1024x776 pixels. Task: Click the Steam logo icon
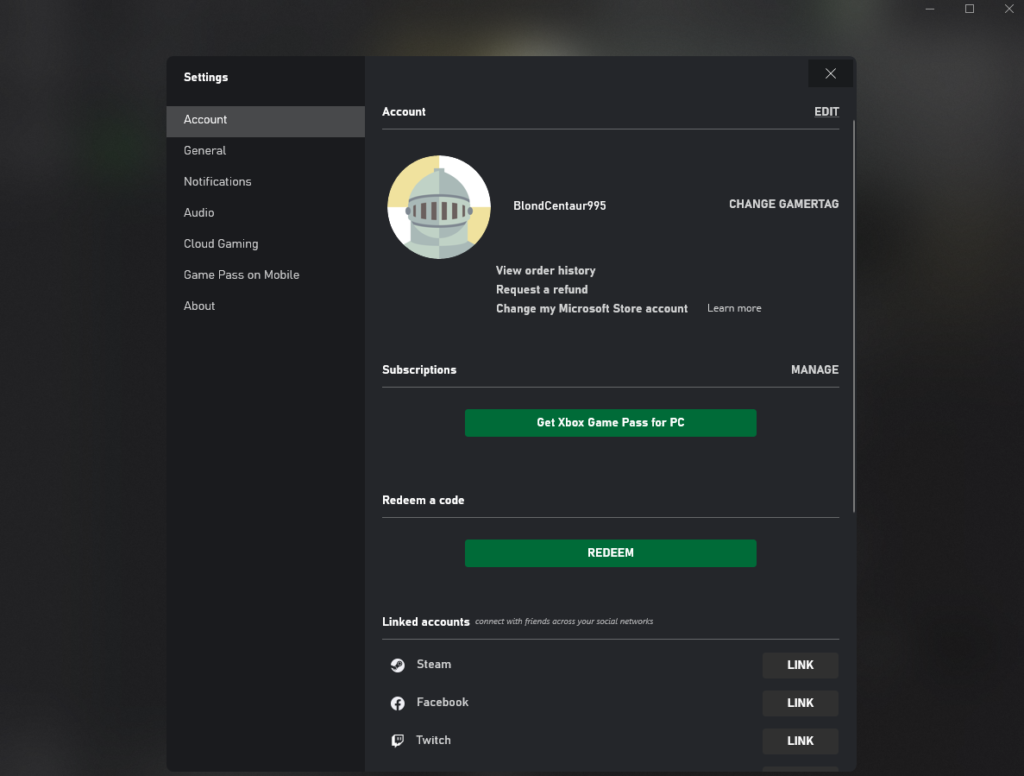pos(397,665)
